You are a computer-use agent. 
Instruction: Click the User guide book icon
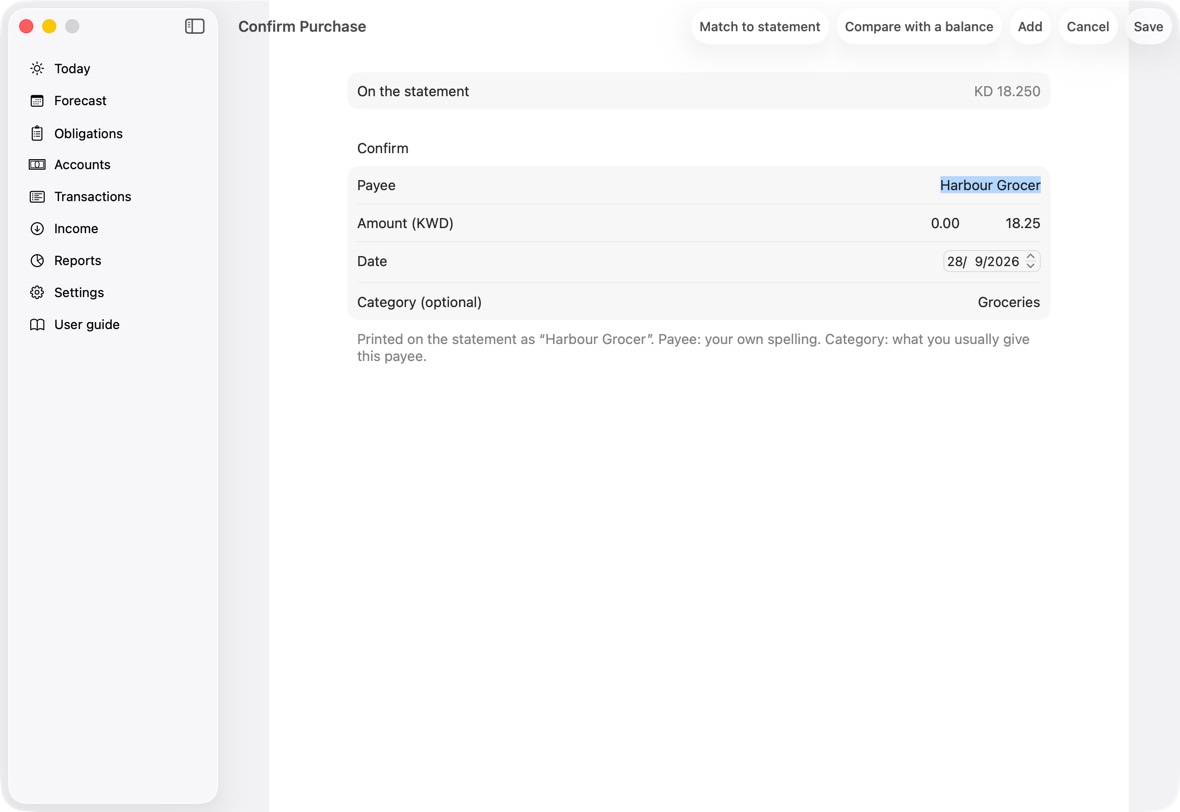point(37,324)
